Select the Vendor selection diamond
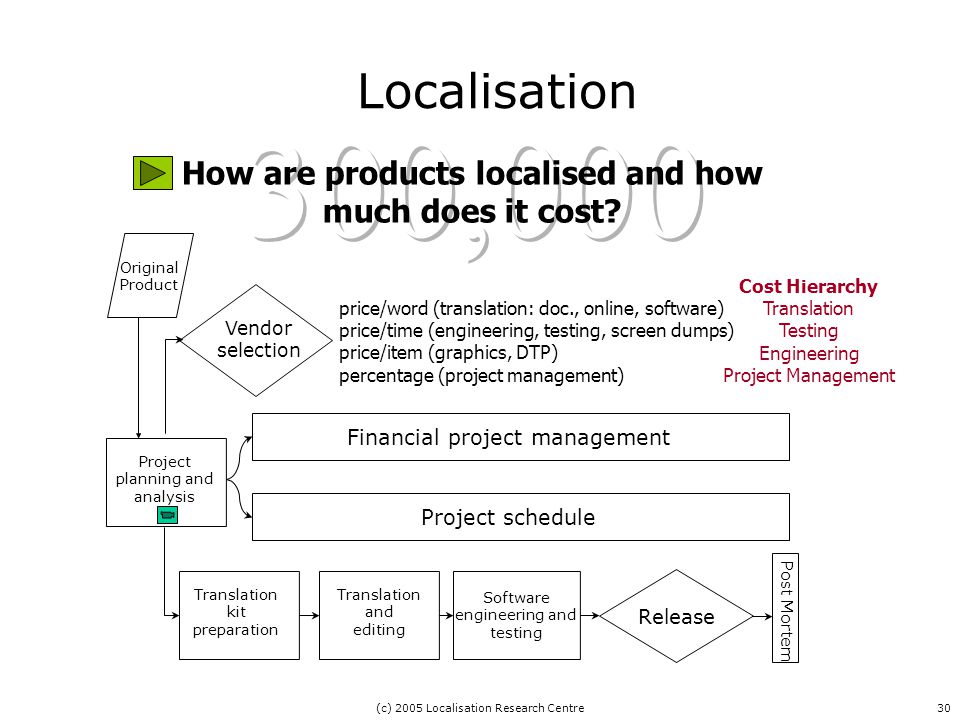Viewport: 960px width, 720px height. 257,340
